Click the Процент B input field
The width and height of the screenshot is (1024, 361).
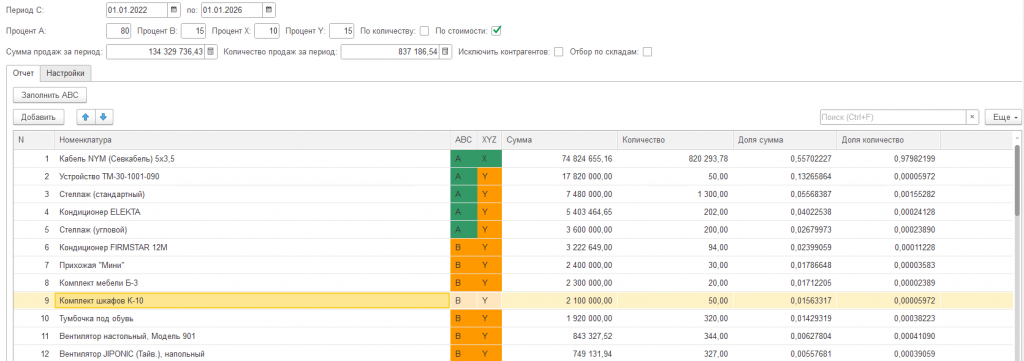click(194, 31)
